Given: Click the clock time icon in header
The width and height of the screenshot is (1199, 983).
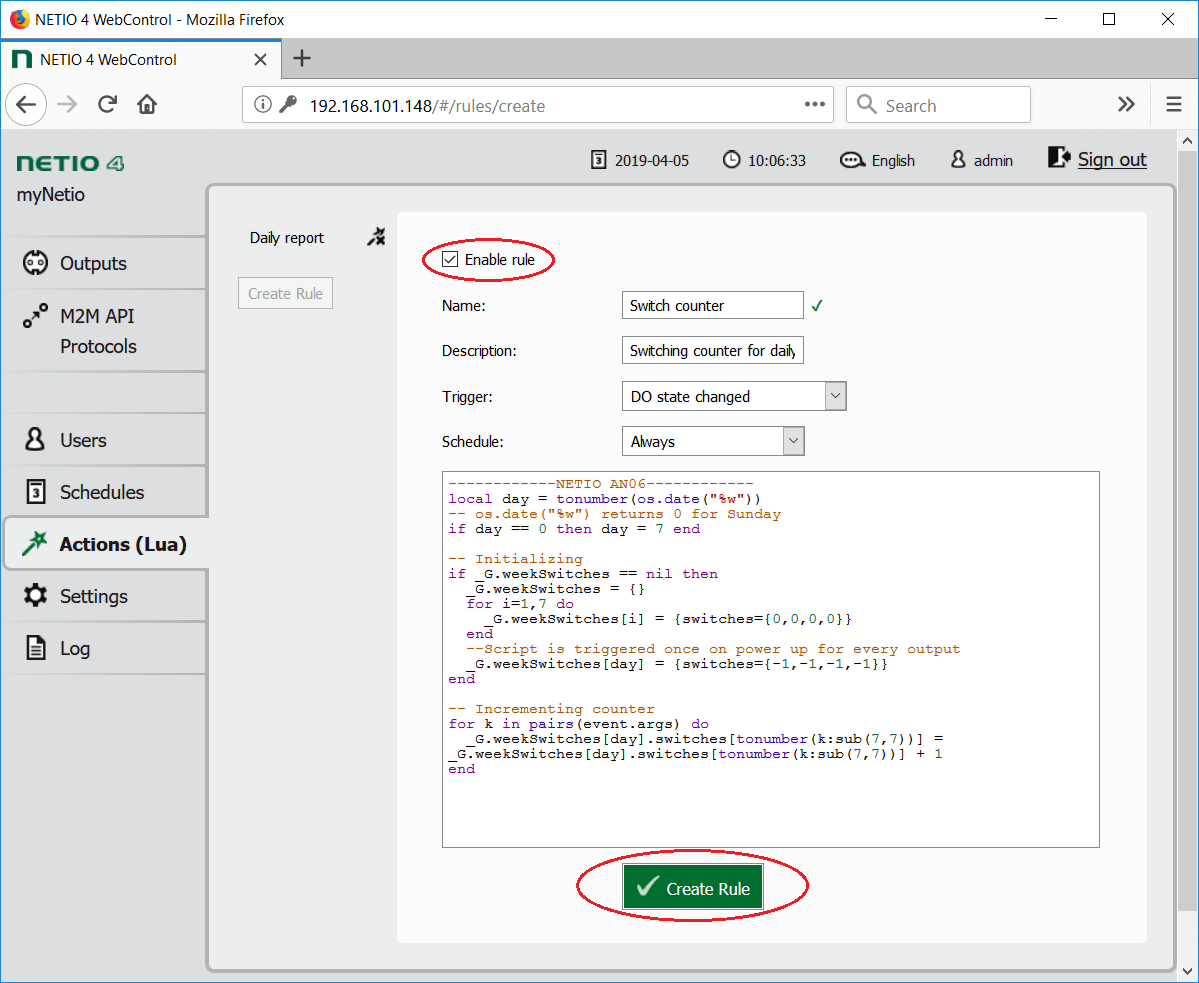Looking at the screenshot, I should pyautogui.click(x=732, y=160).
